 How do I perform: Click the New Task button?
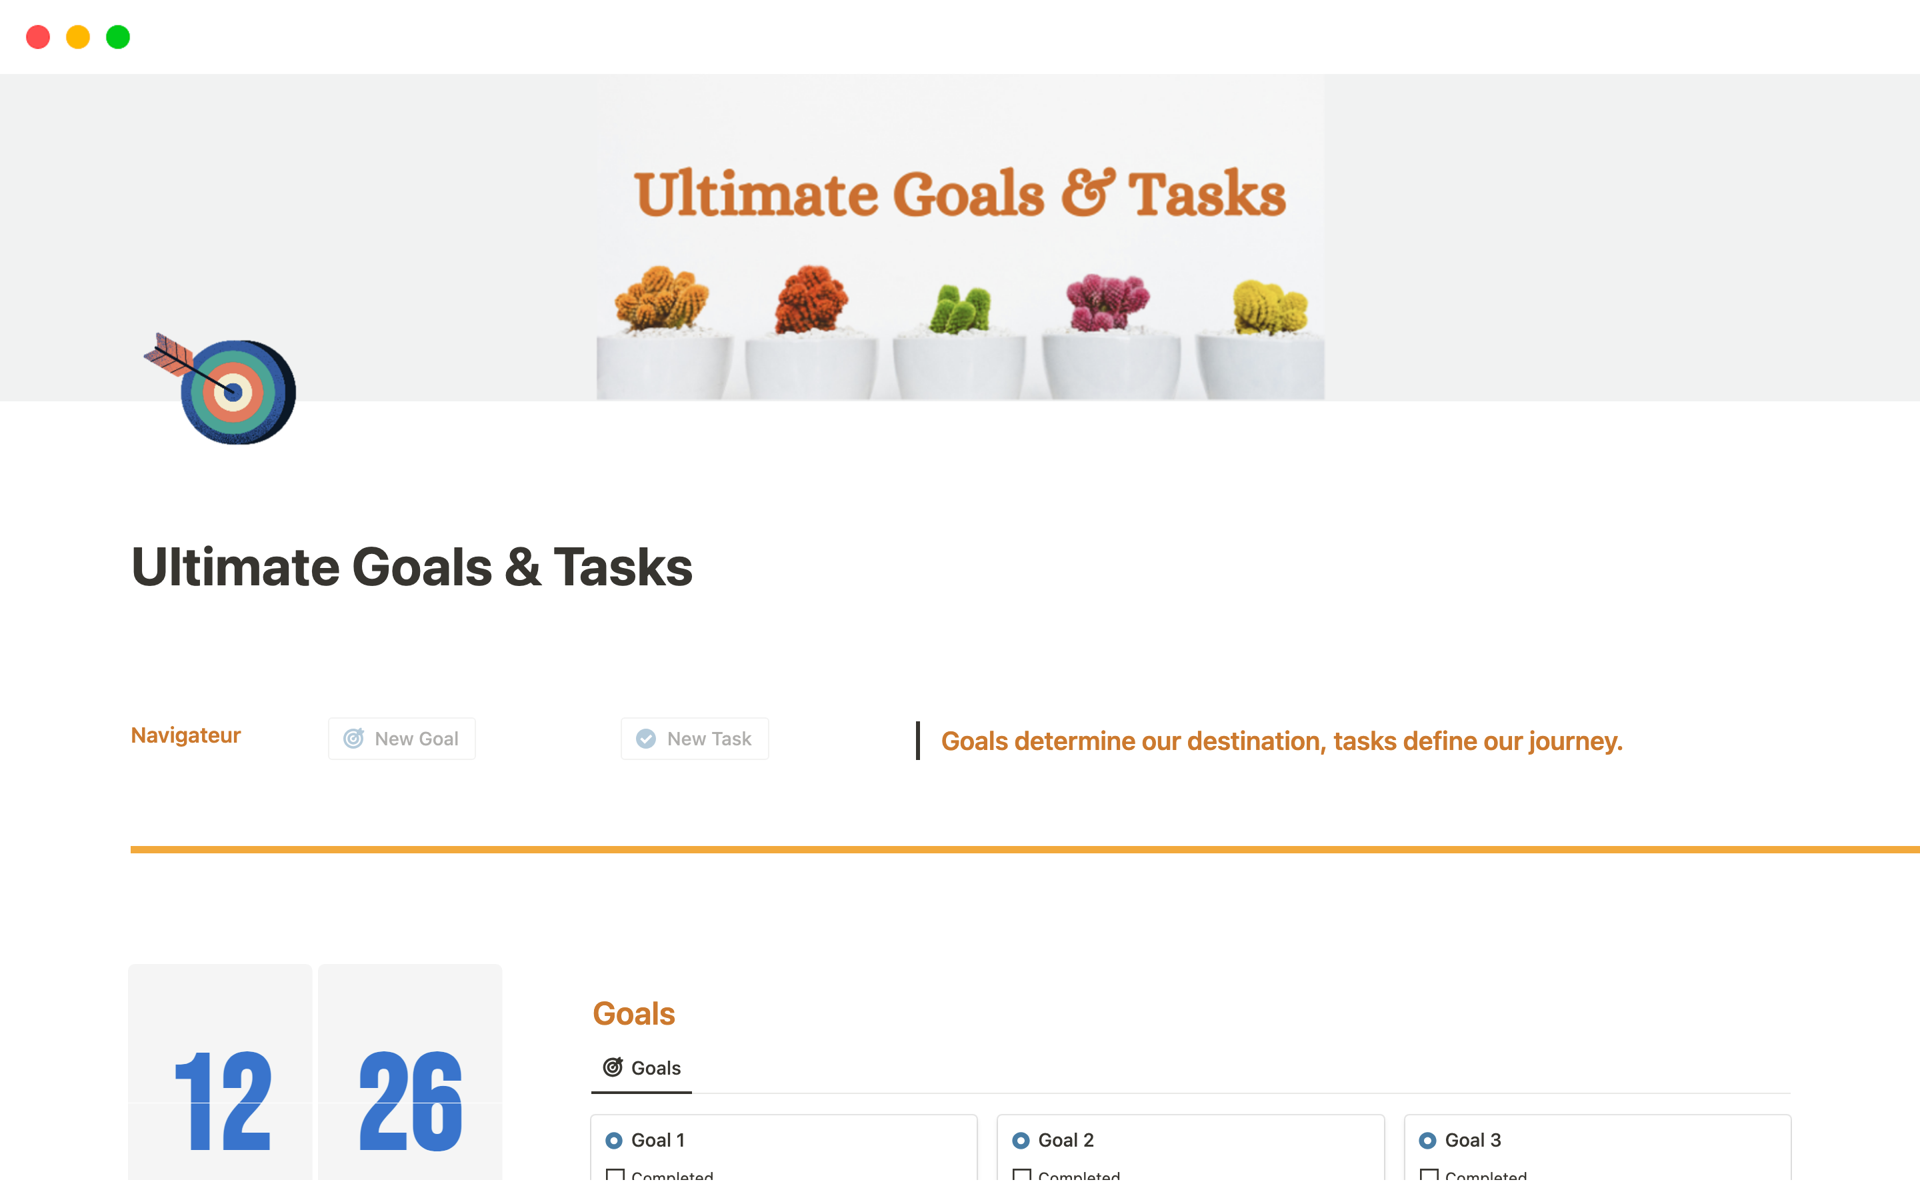click(x=694, y=738)
